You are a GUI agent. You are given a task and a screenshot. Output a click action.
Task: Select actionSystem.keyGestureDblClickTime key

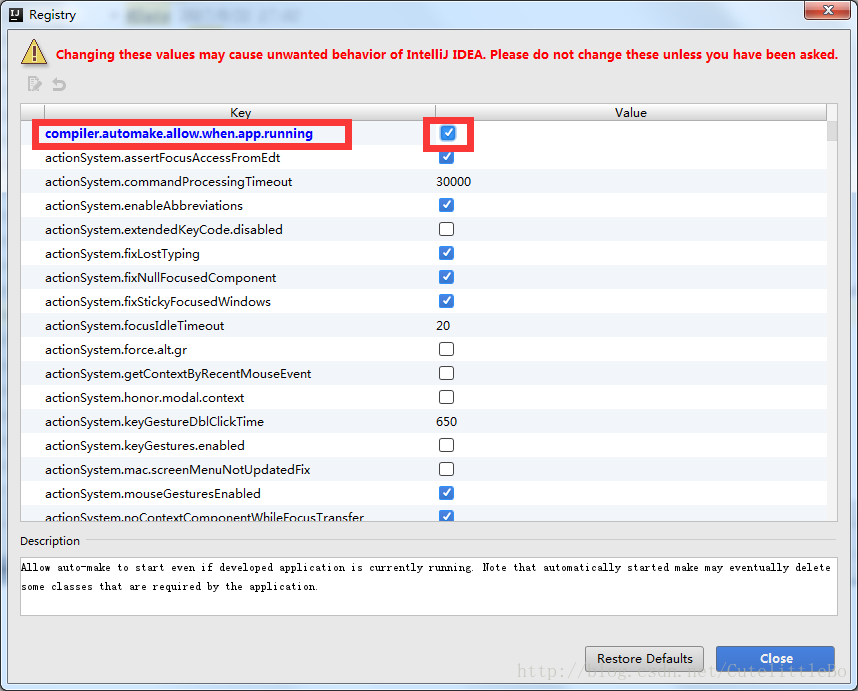[154, 422]
